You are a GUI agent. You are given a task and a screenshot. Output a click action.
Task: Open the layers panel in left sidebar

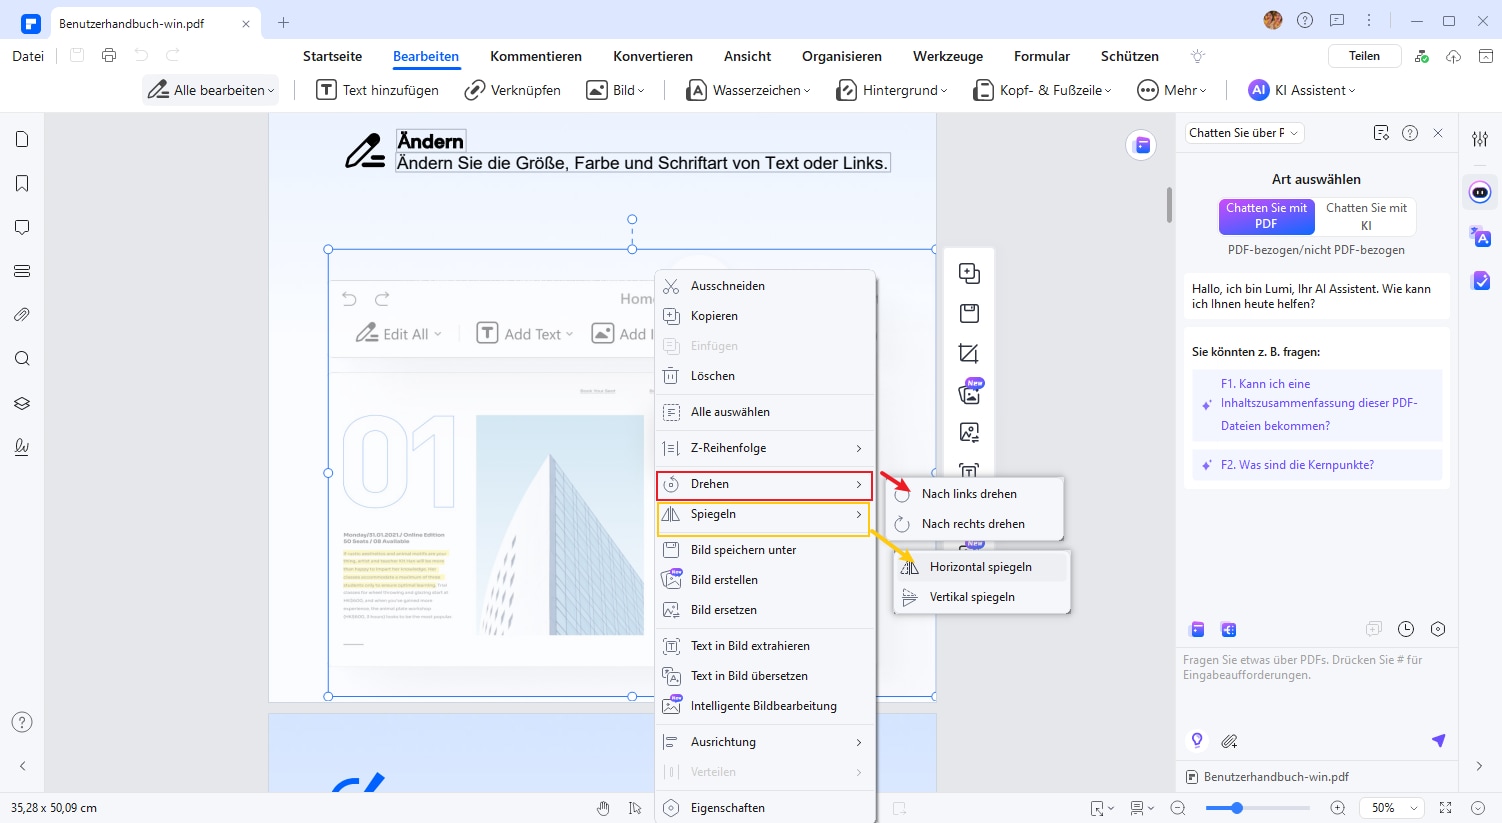[x=22, y=403]
